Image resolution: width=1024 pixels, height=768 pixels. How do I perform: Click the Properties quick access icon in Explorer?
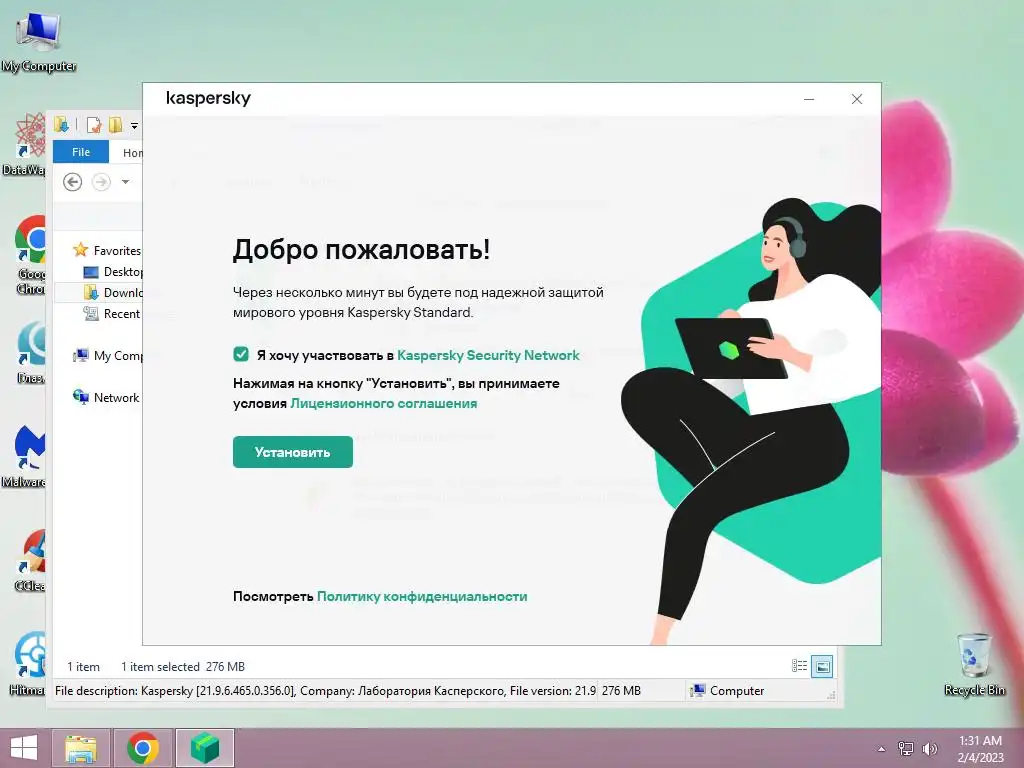click(94, 125)
